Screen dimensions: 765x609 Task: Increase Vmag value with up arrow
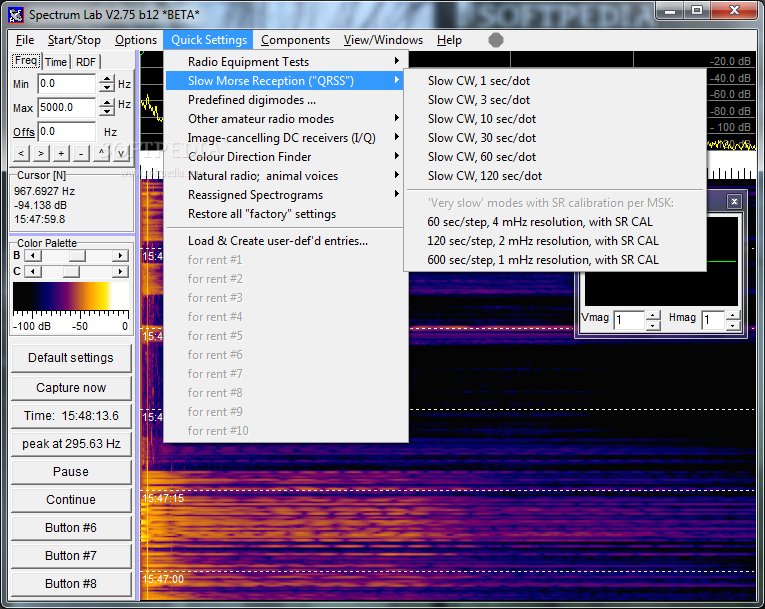tap(653, 315)
